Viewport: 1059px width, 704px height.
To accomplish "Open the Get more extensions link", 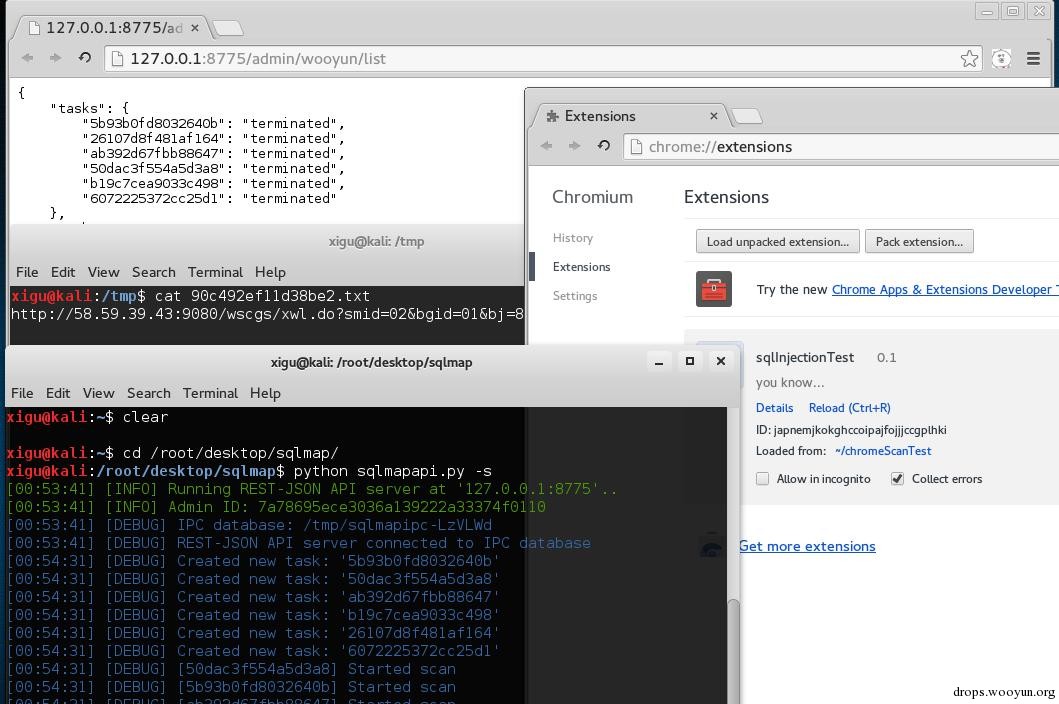I will [807, 546].
